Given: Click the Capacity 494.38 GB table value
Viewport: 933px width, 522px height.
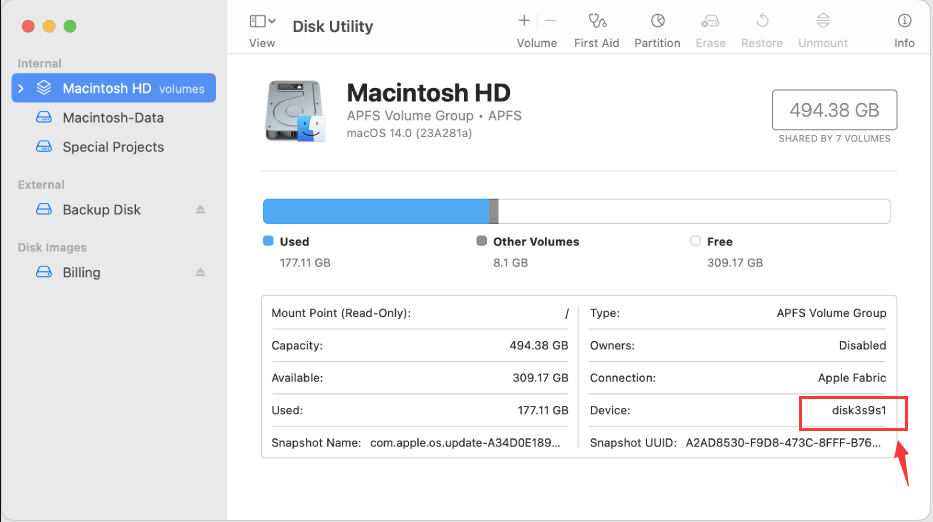Looking at the screenshot, I should click(x=538, y=346).
